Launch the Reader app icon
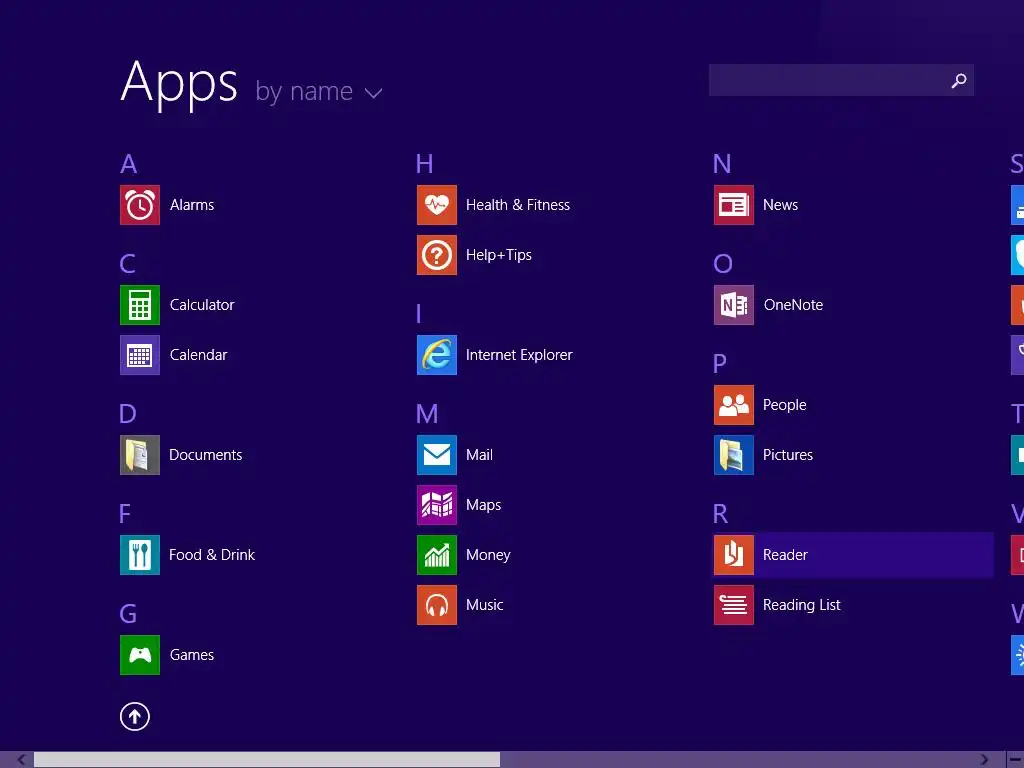1024x768 pixels. [x=734, y=555]
